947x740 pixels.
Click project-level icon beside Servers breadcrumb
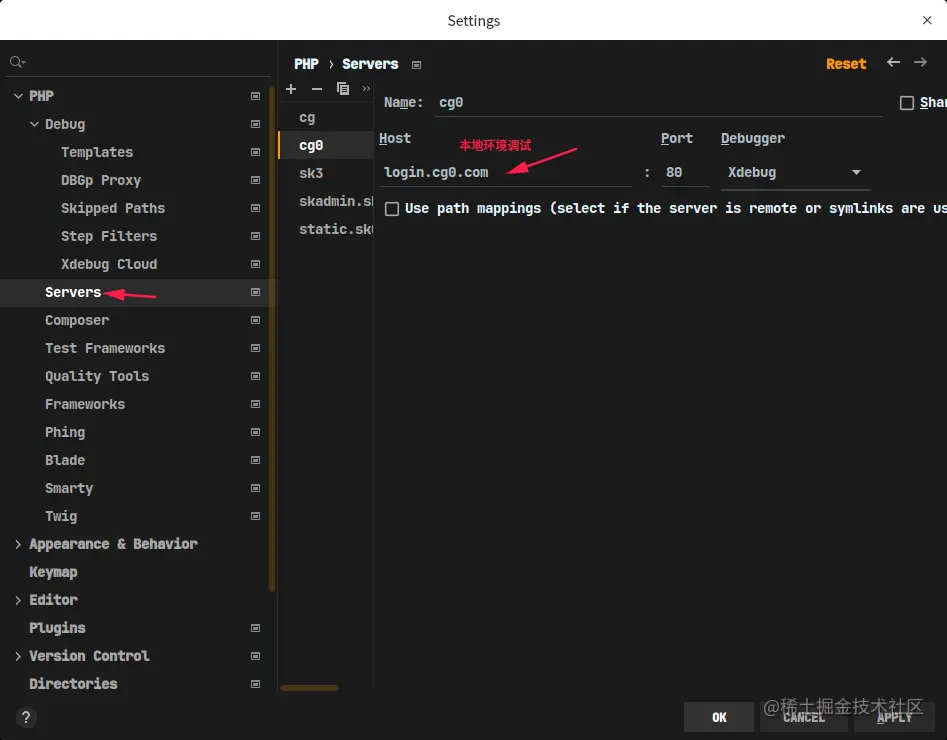click(416, 65)
